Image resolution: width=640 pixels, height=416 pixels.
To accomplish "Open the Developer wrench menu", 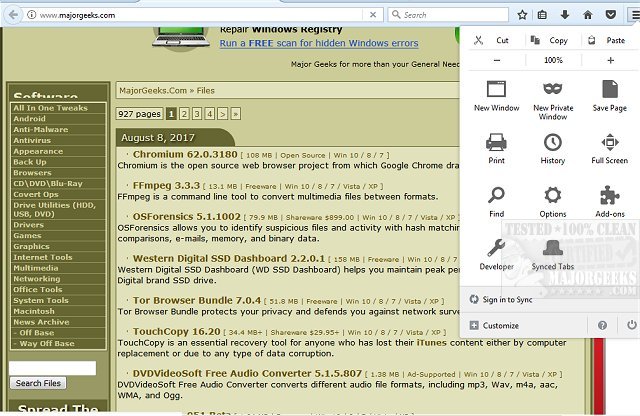I will (x=496, y=254).
